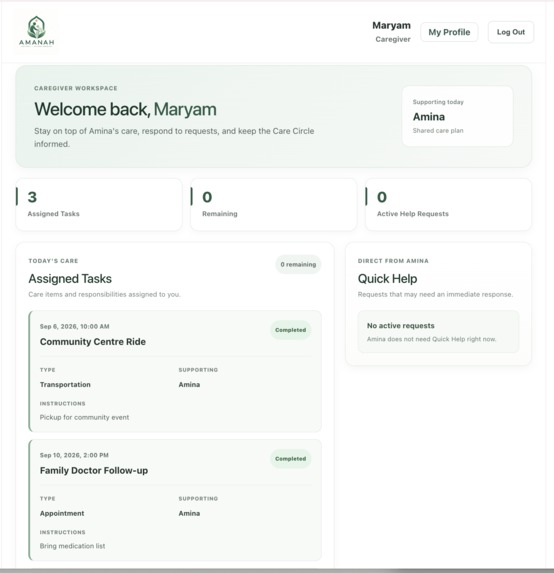Click the Shared care plan text

point(438,130)
